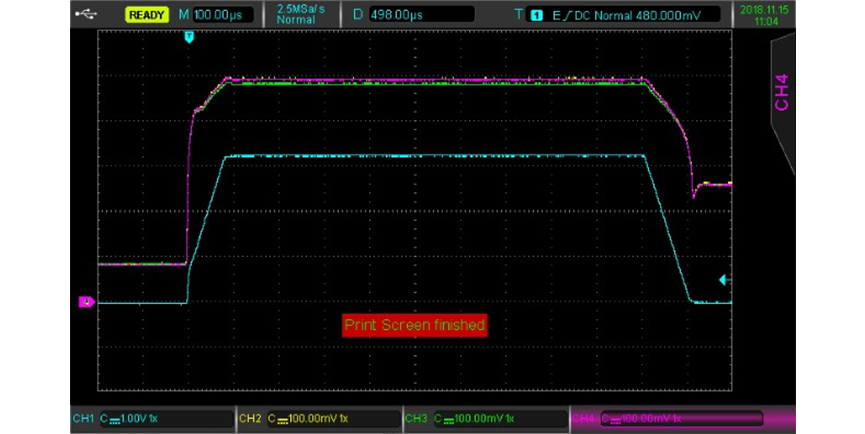Open the CH4 side panel tab
Viewport: 865px width, 434px height.
pos(781,90)
